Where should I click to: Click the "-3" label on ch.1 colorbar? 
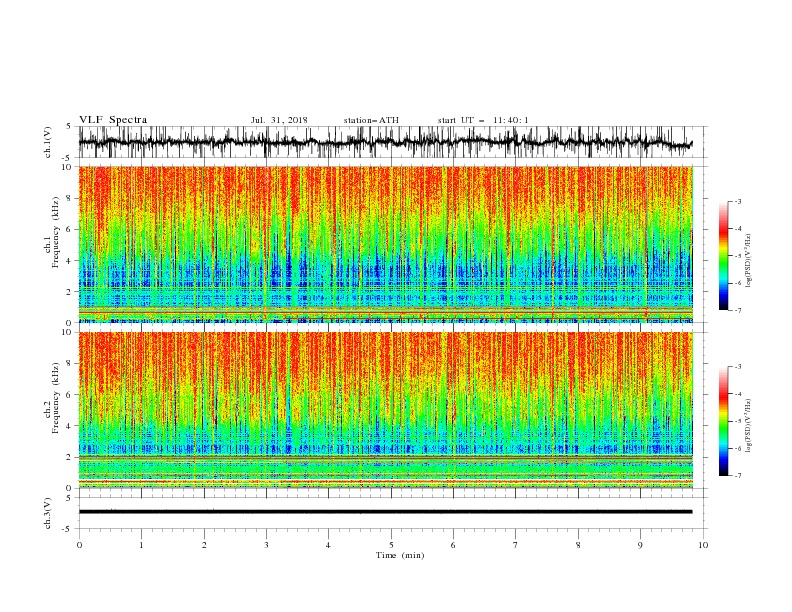click(x=738, y=201)
